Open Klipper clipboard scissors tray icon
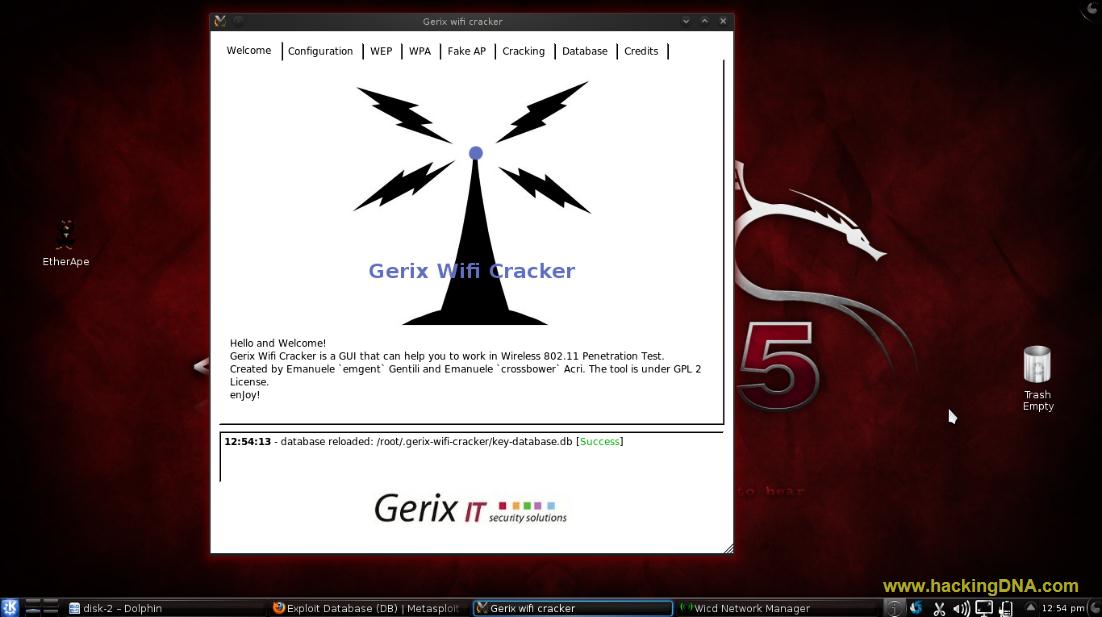 (939, 609)
